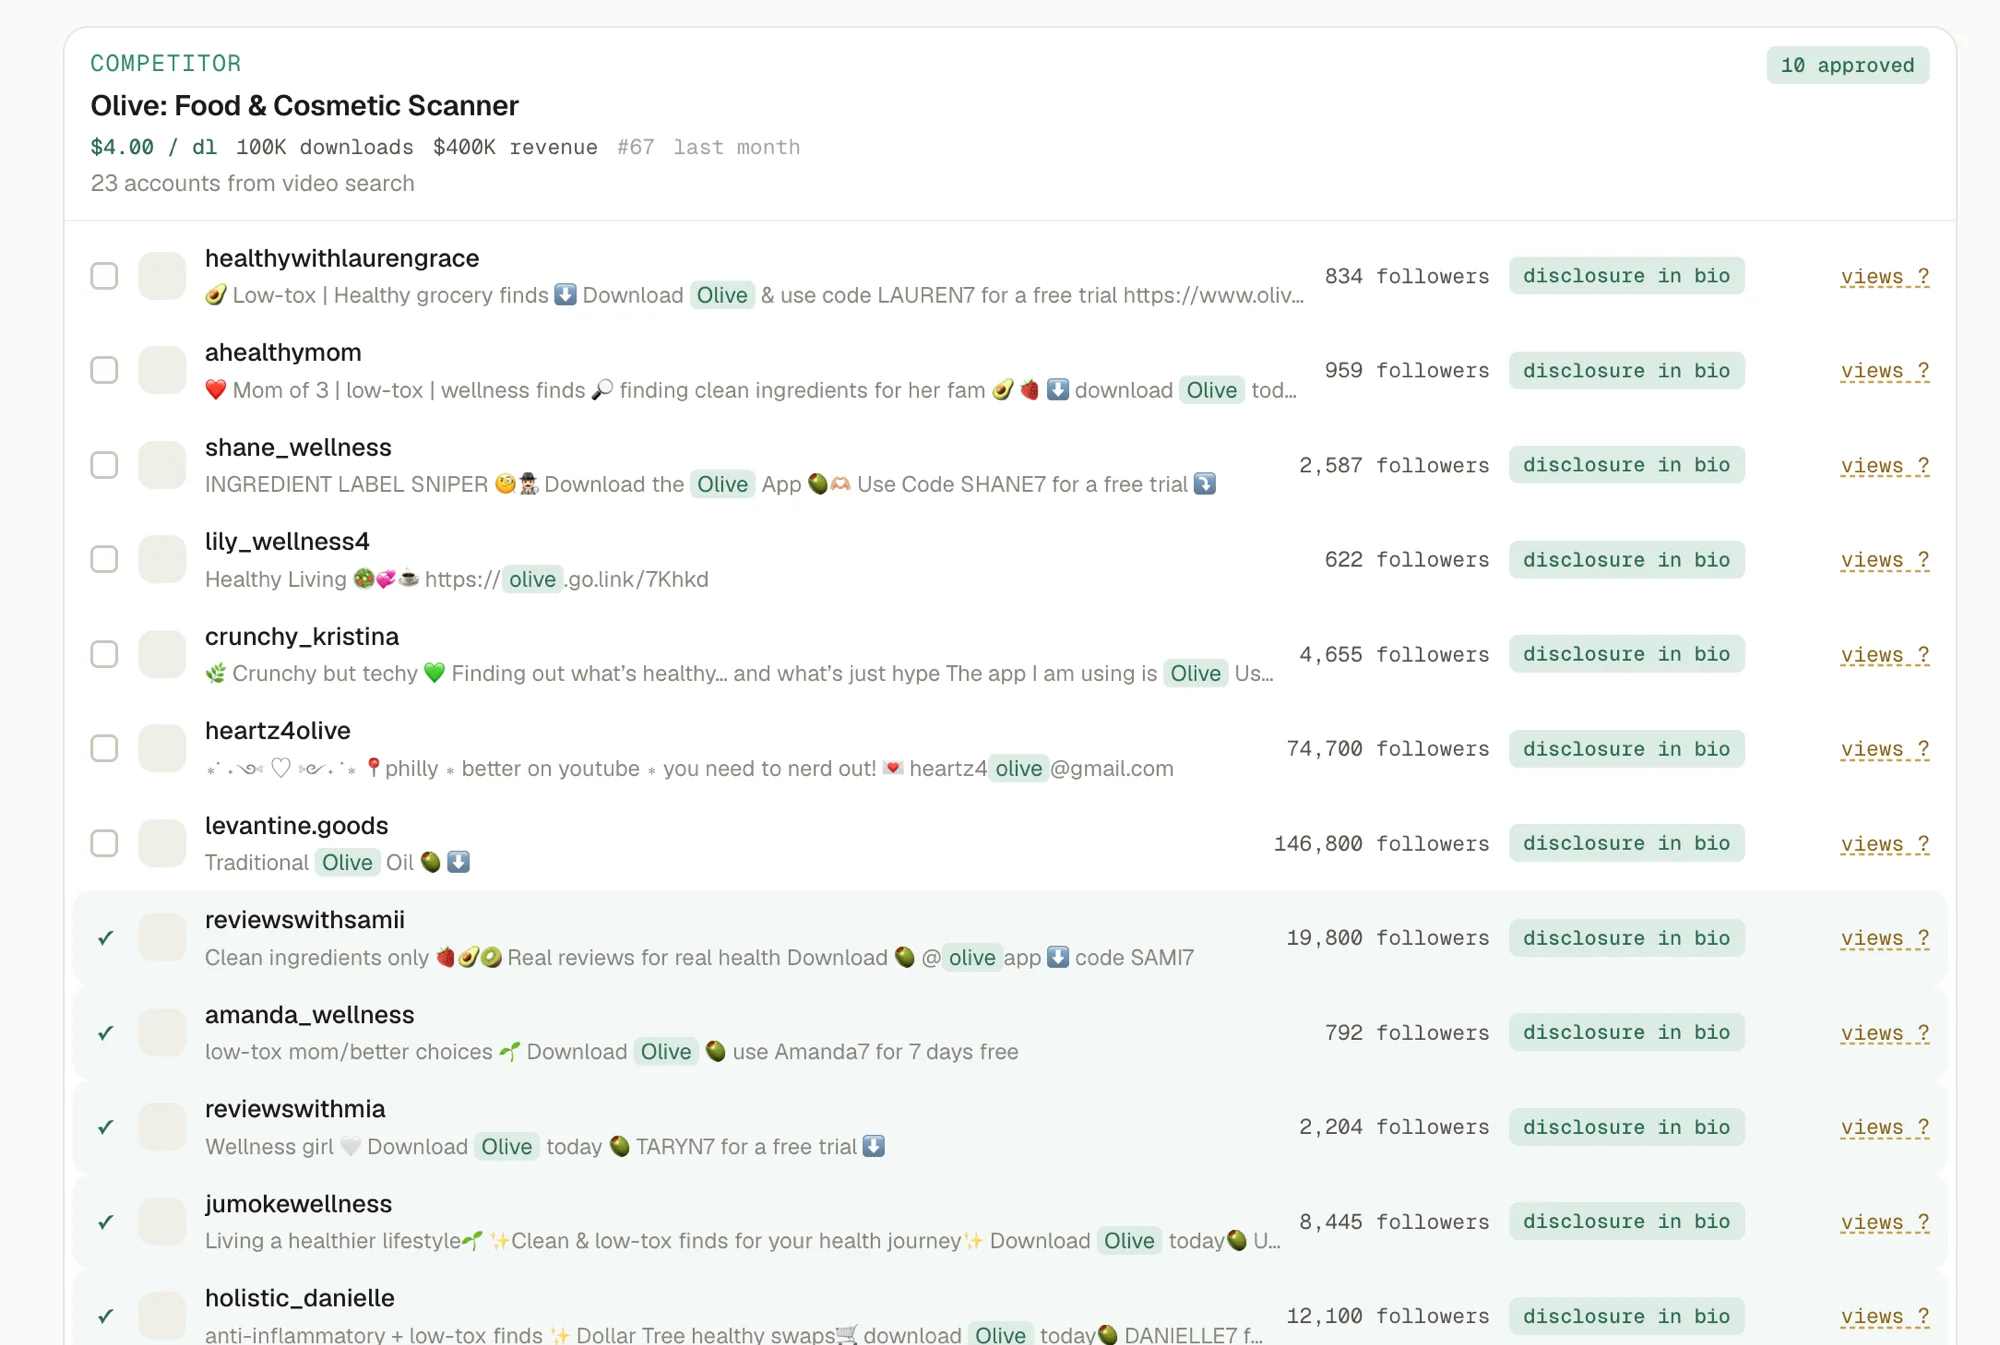The height and width of the screenshot is (1345, 2000).
Task: Toggle the holistic_danielle approved checkmark
Action: pos(105,1316)
